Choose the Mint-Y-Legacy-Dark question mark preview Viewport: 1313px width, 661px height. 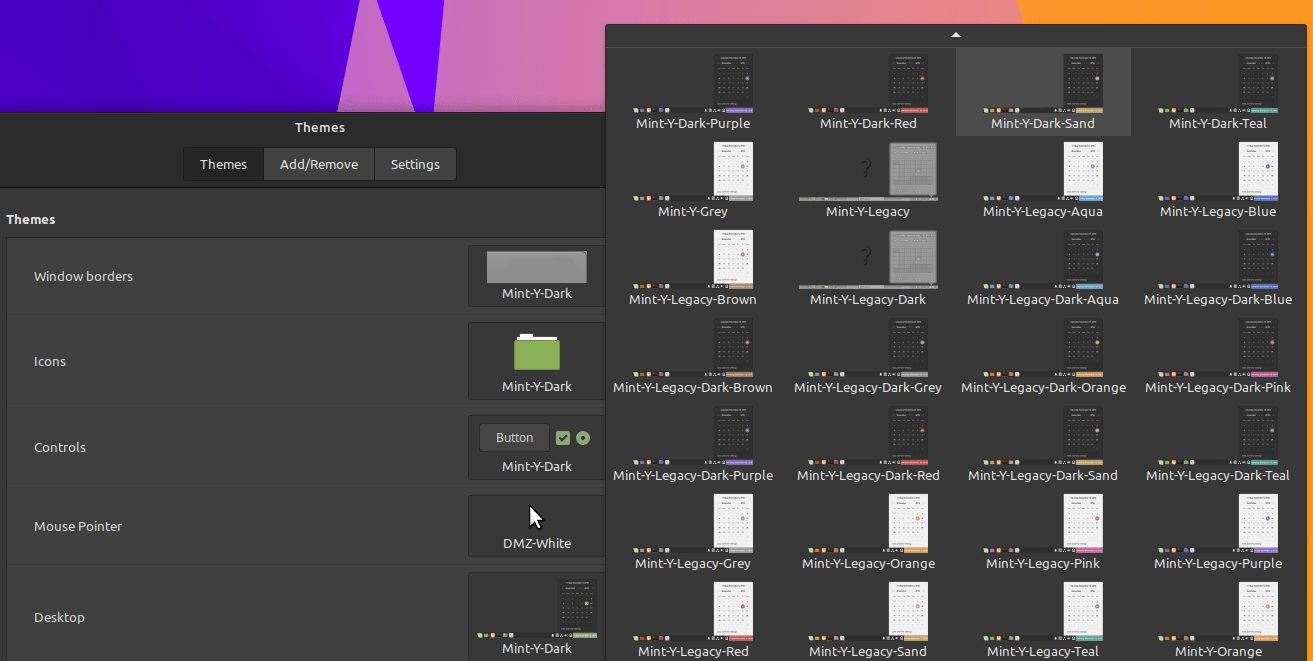(x=868, y=268)
